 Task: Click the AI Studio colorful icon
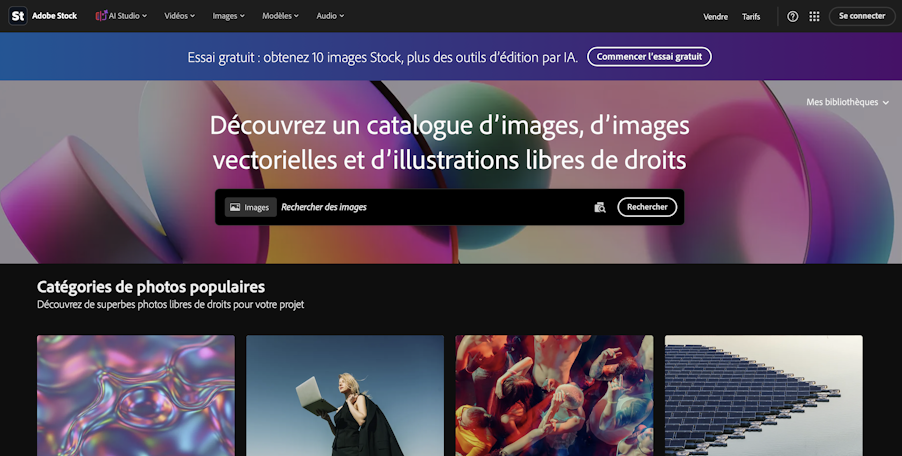coord(101,16)
